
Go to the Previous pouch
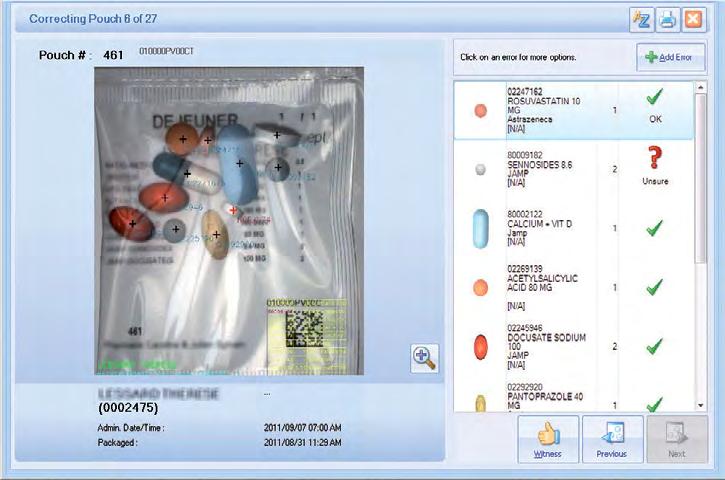[612, 439]
